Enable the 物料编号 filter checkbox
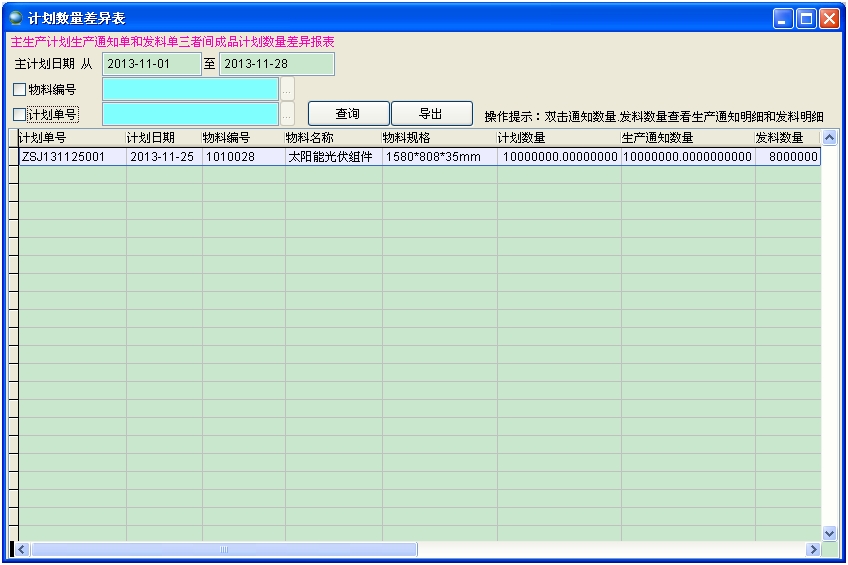The width and height of the screenshot is (848, 565). (x=20, y=89)
